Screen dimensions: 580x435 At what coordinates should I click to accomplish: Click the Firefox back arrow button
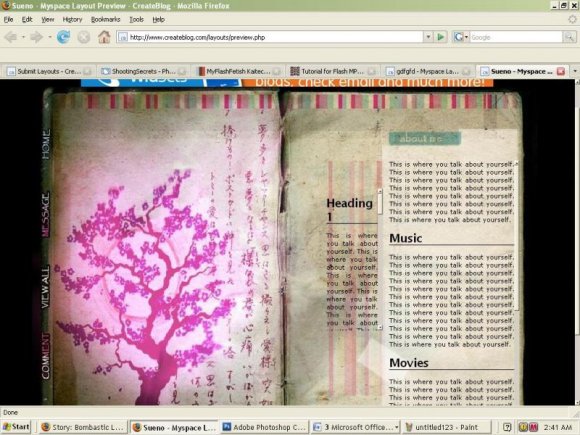click(11, 37)
